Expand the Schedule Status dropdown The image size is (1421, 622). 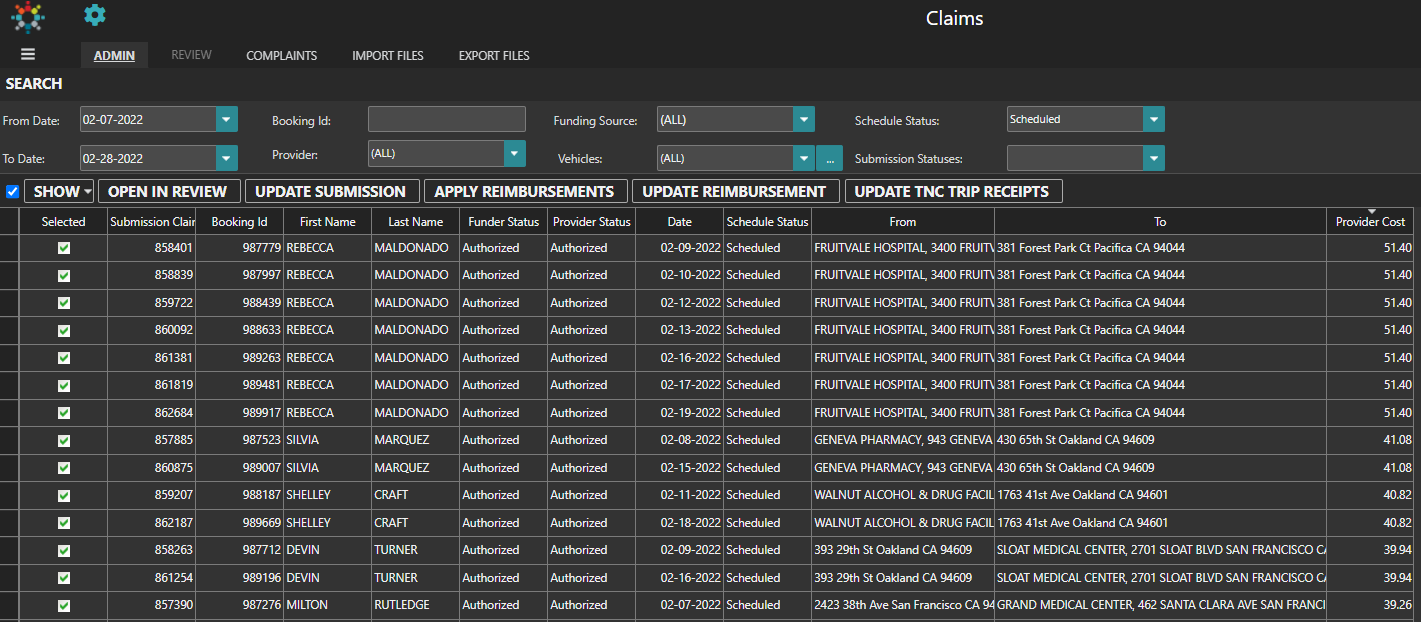[1154, 119]
